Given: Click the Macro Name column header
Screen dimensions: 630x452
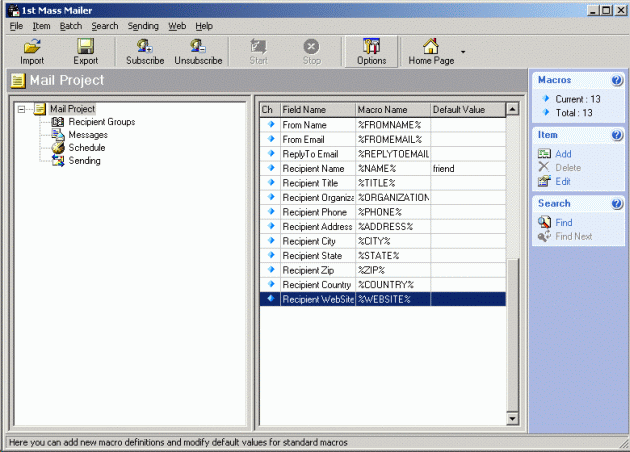Looking at the screenshot, I should tap(393, 110).
